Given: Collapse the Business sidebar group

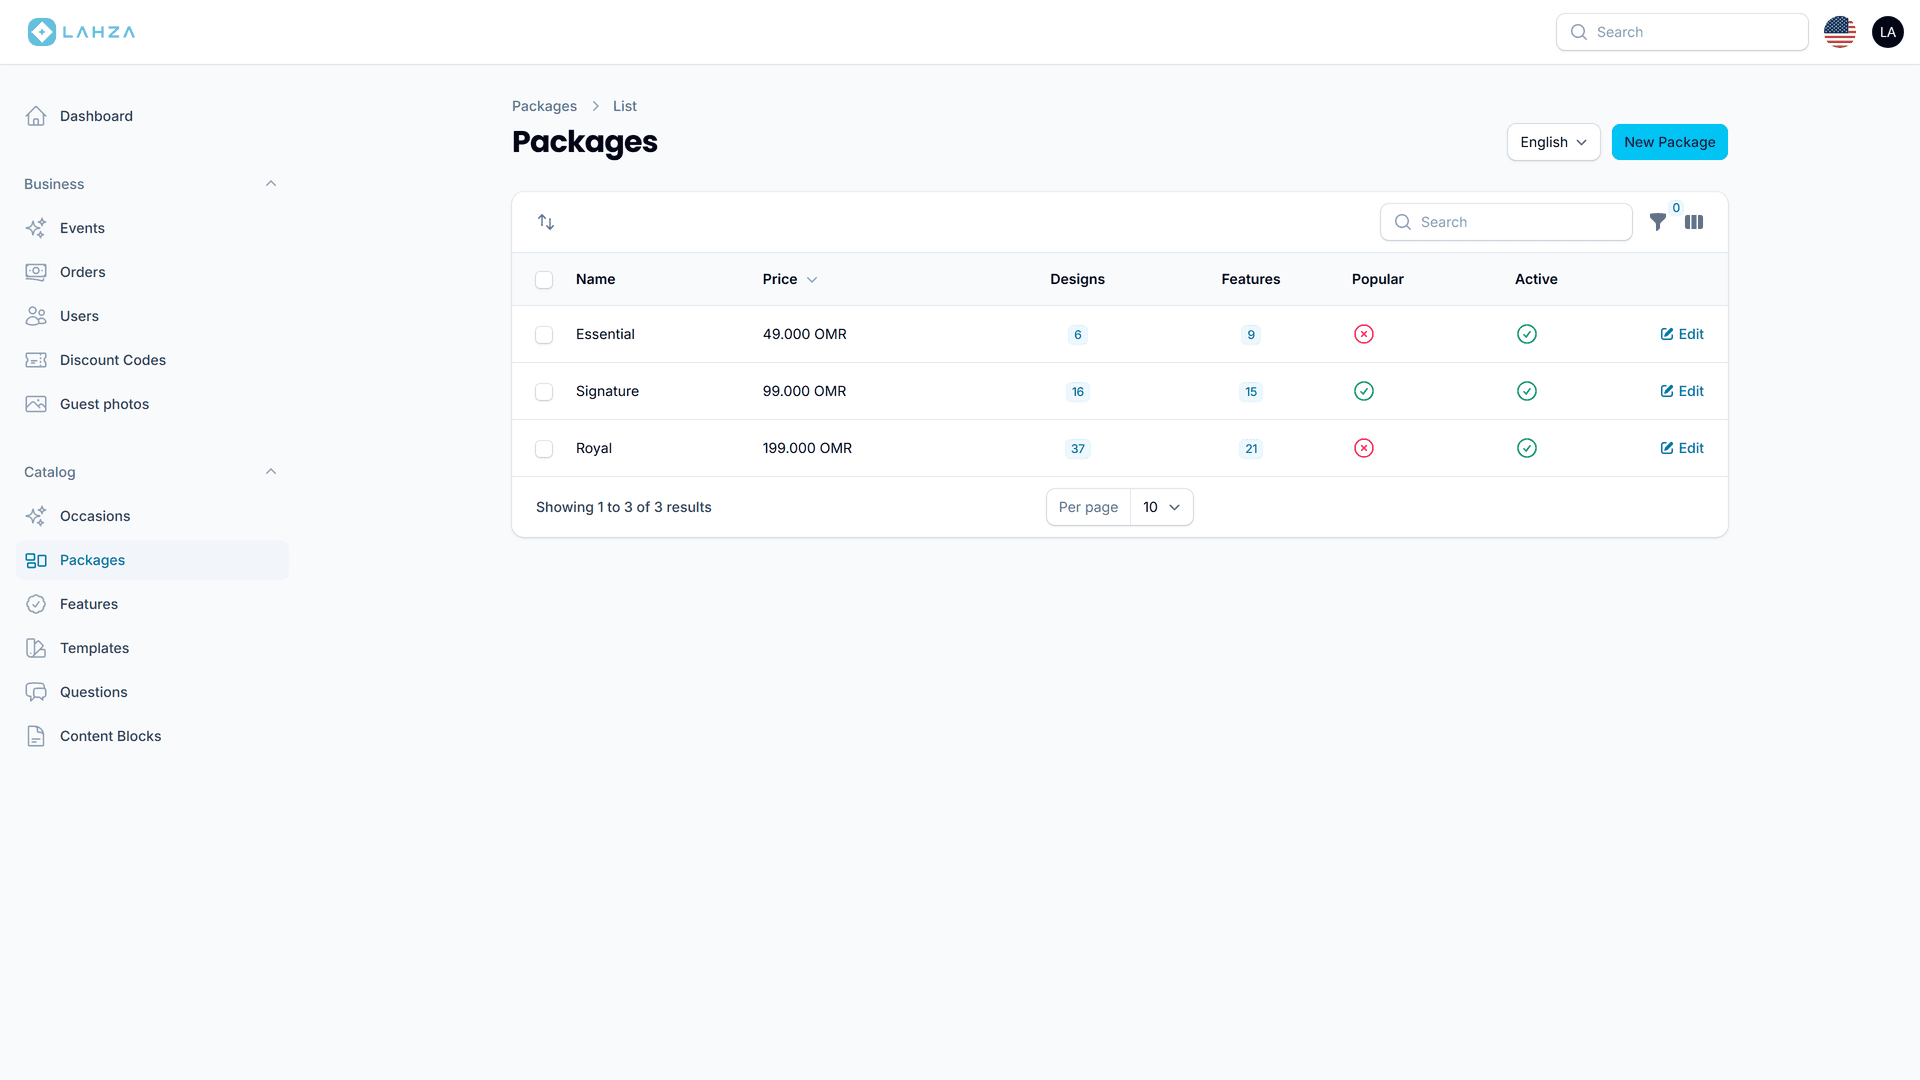Looking at the screenshot, I should pos(271,184).
